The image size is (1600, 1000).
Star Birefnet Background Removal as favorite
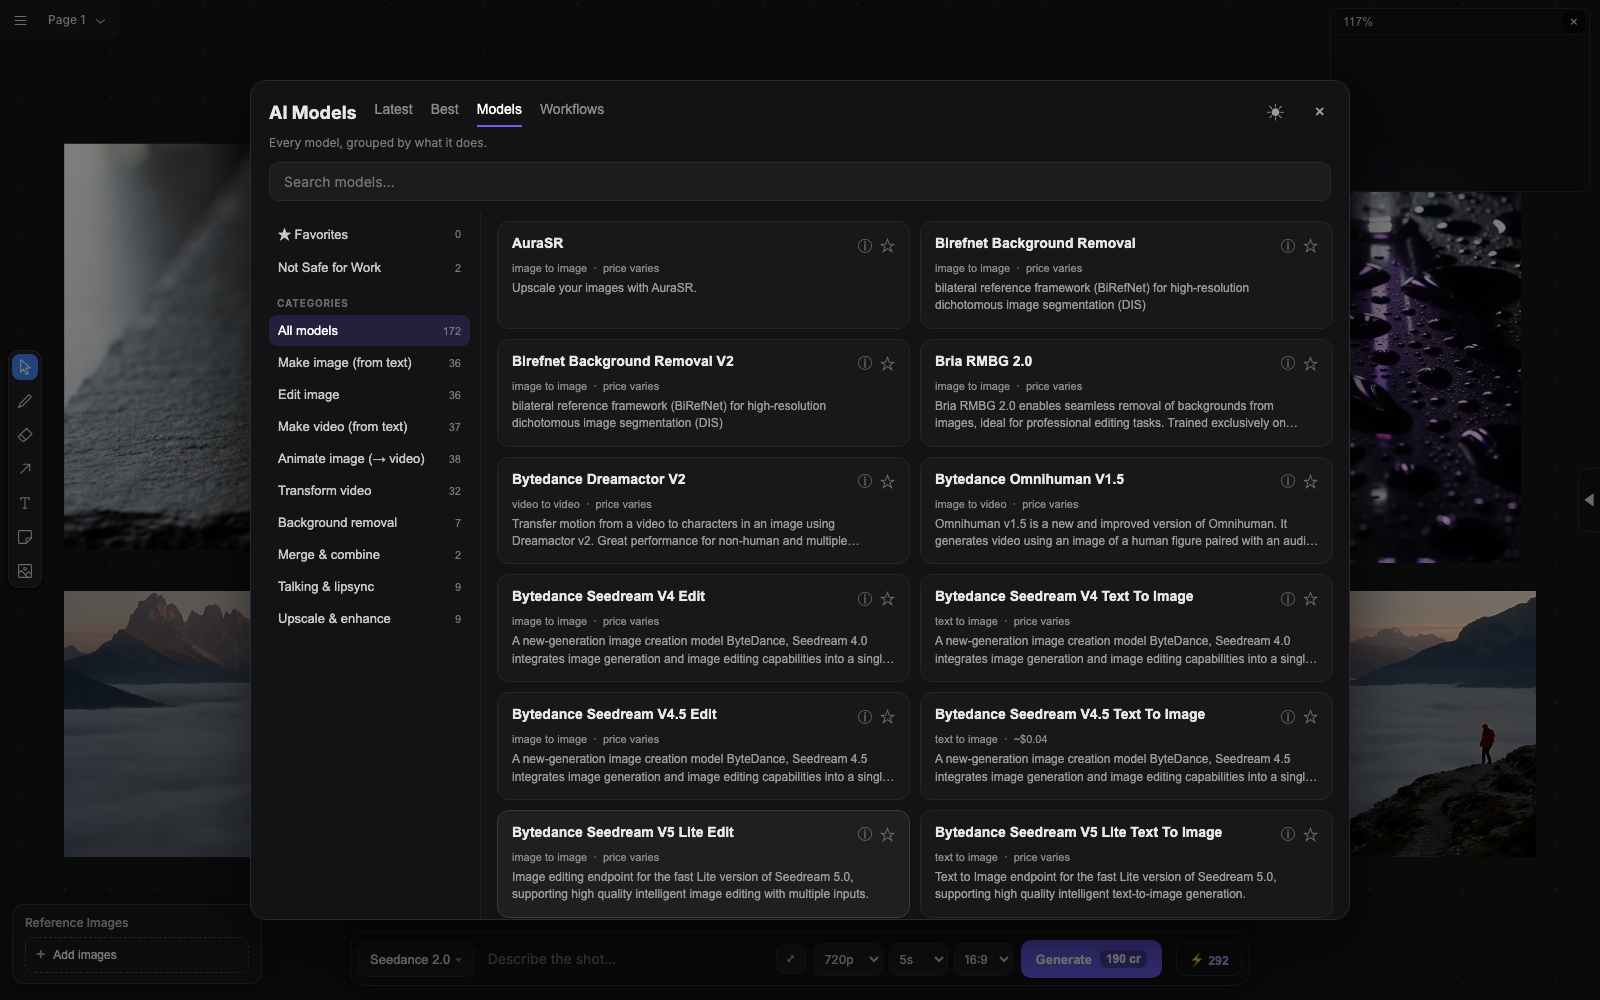pos(1310,246)
